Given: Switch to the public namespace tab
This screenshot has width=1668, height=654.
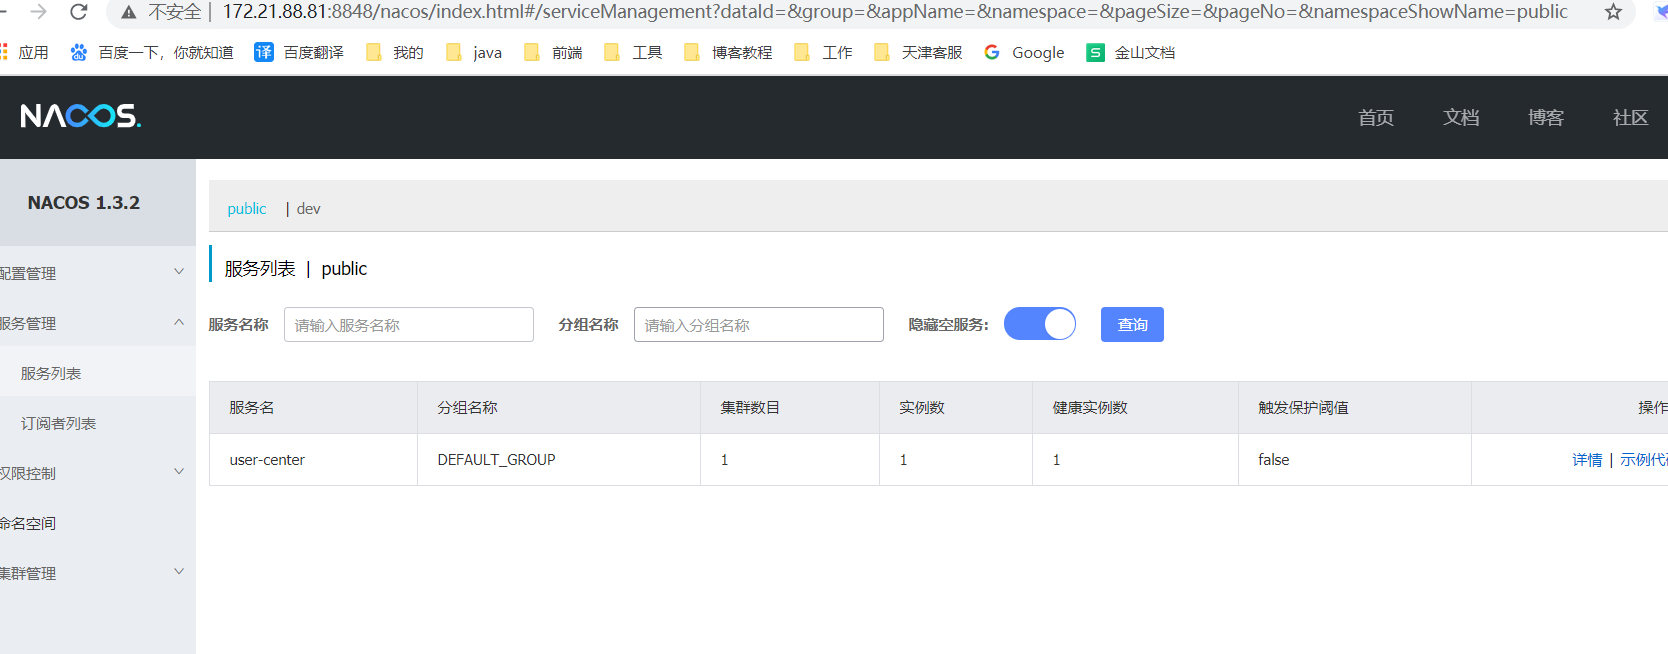Looking at the screenshot, I should pos(247,208).
